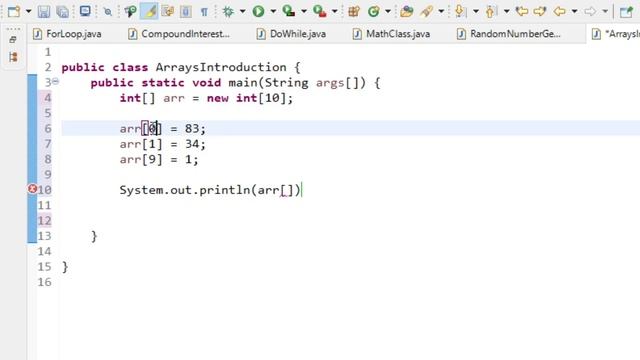This screenshot has width=640, height=360.
Task: Click 'int[] arr = new int[10];' line
Action: [x=206, y=98]
